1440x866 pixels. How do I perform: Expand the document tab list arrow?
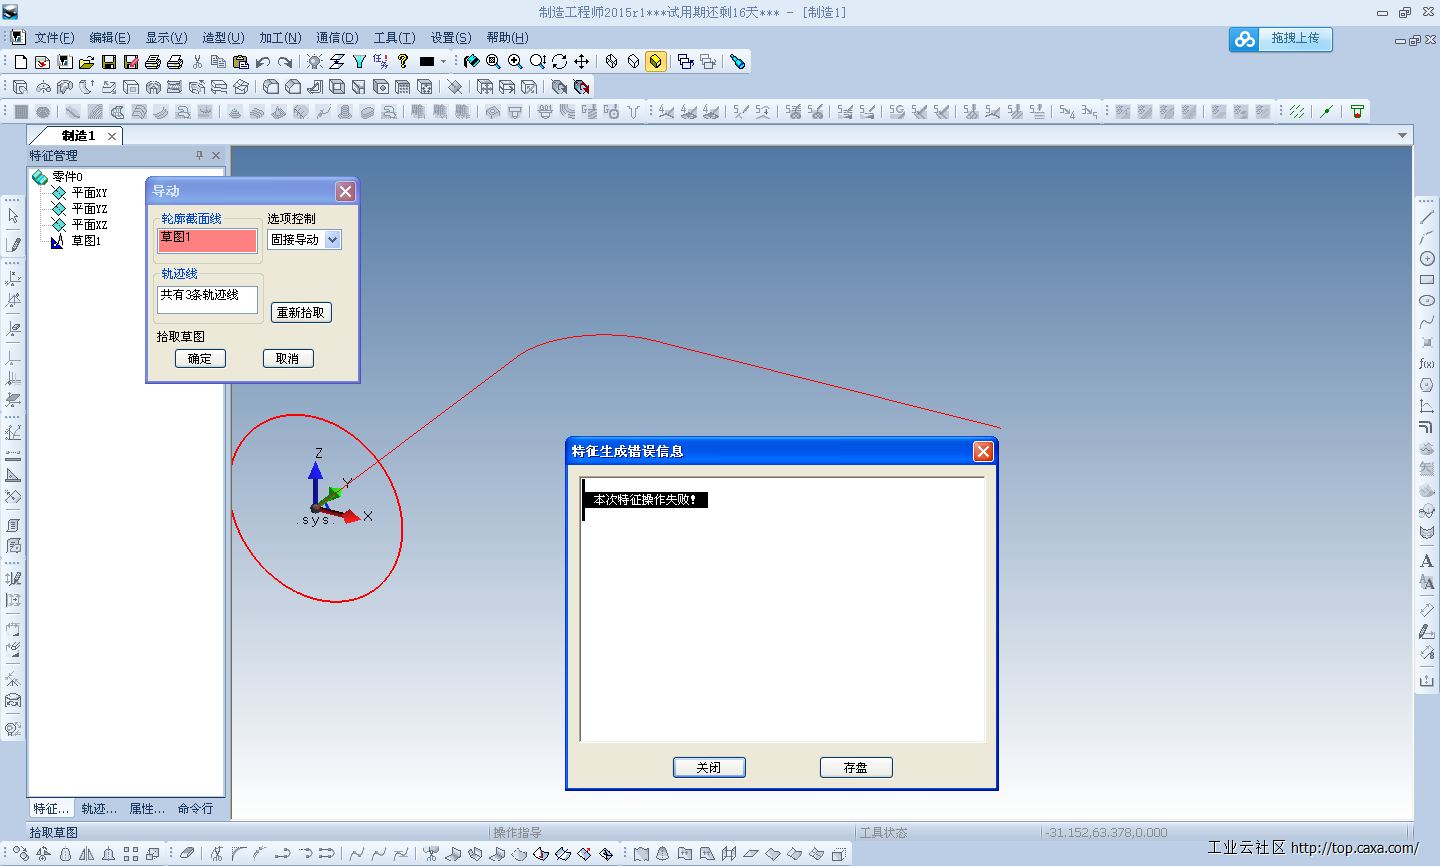click(1402, 135)
